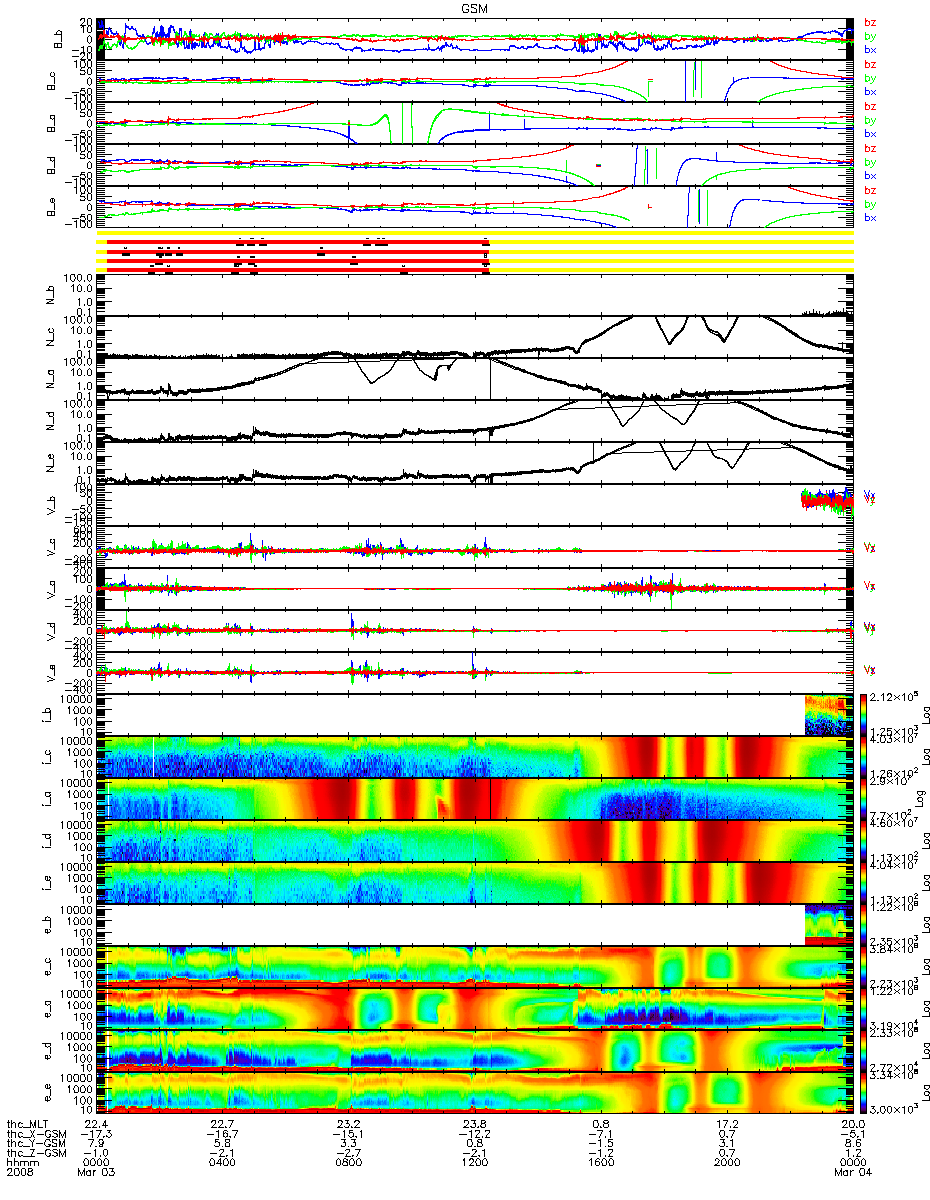Click the 1200 time tick label
The height and width of the screenshot is (1200, 930).
pyautogui.click(x=474, y=1163)
